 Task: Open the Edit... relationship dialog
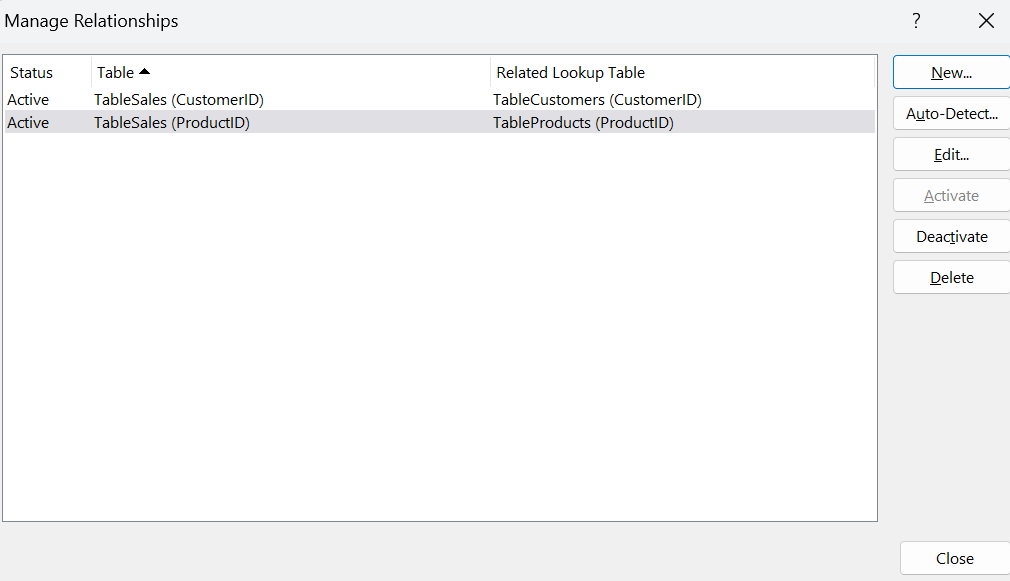(951, 155)
